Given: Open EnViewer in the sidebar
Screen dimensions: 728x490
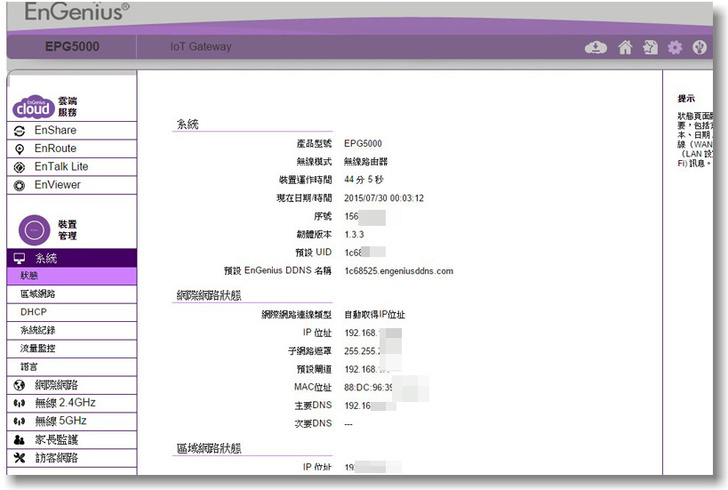Looking at the screenshot, I should [57, 185].
